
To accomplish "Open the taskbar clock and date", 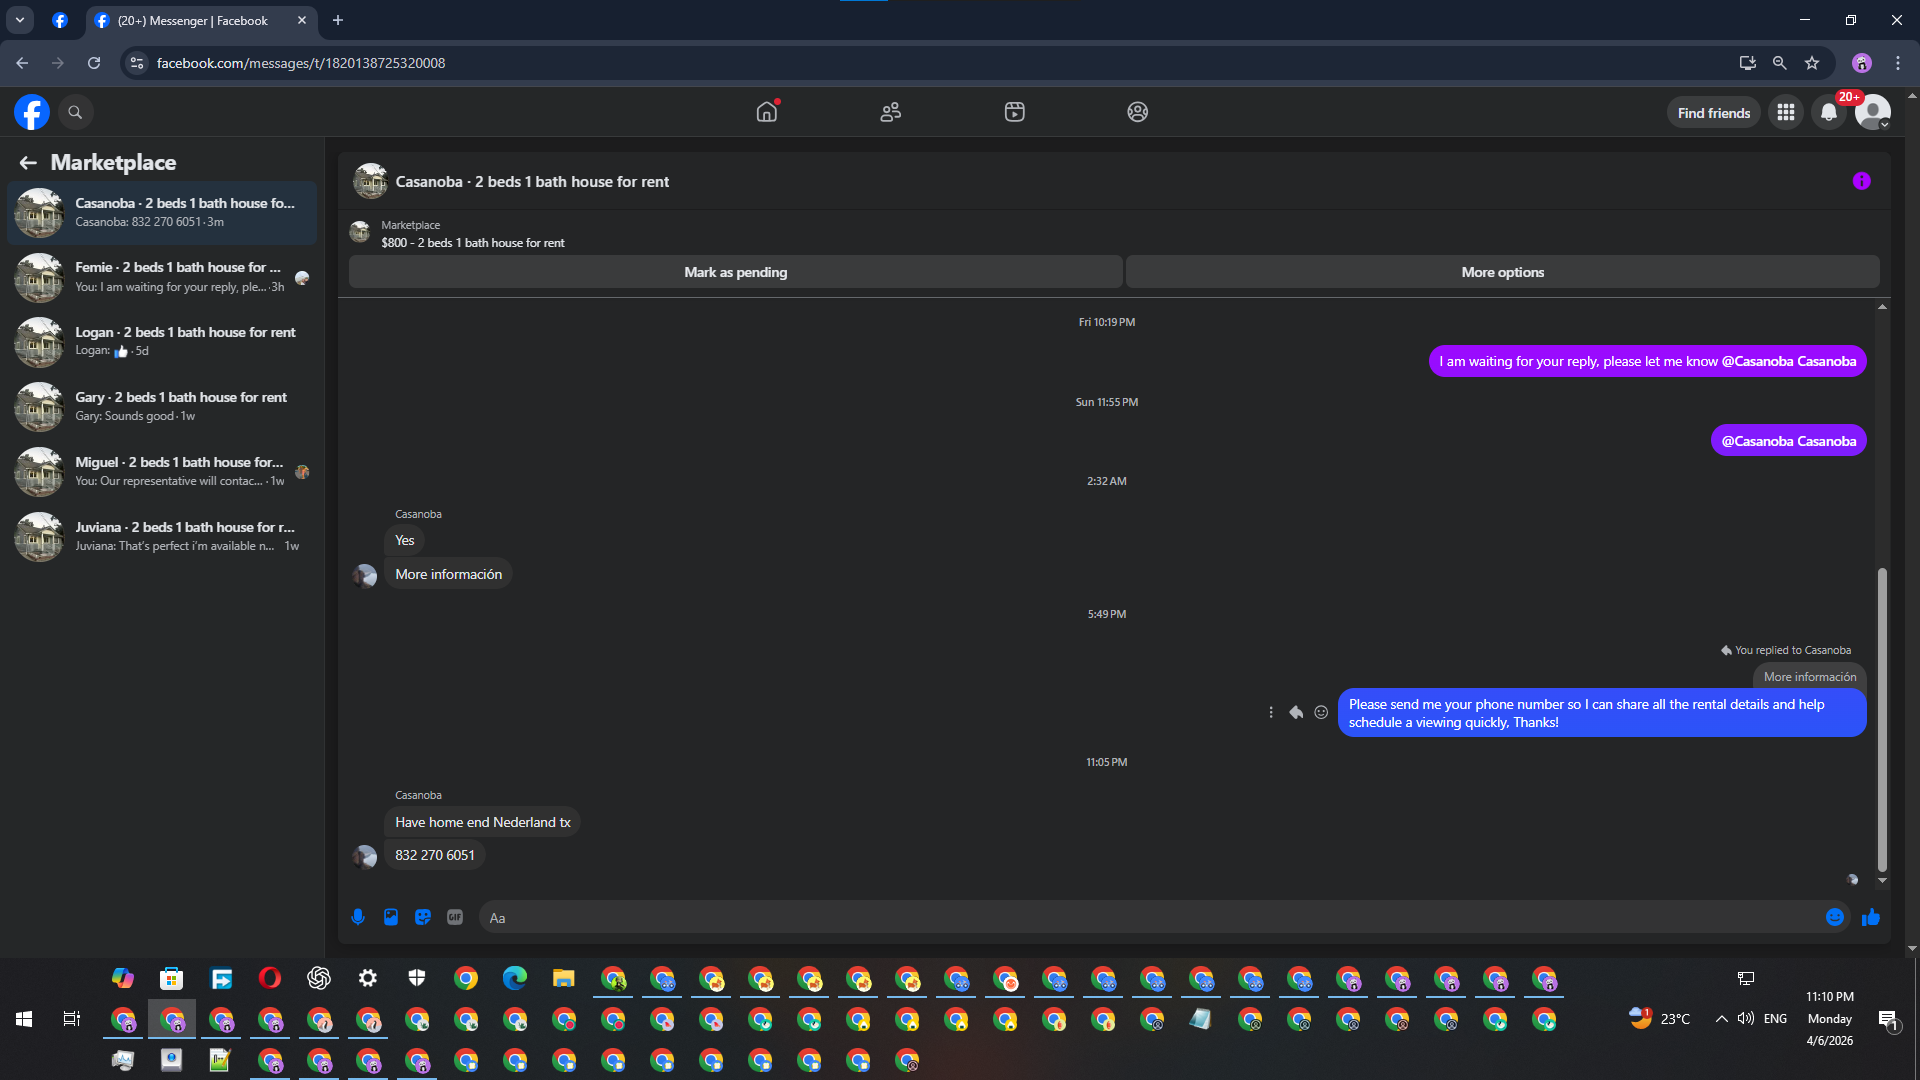I will (1830, 1019).
